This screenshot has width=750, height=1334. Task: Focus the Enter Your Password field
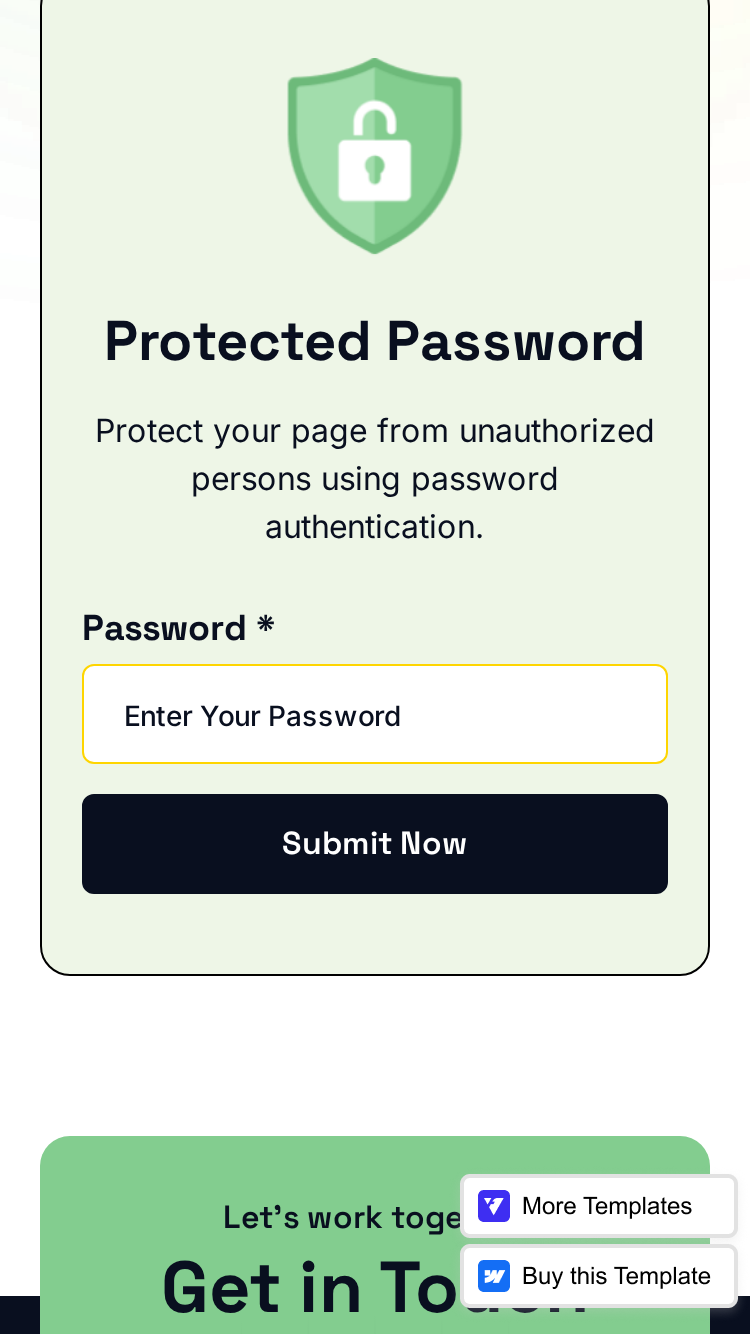pos(375,714)
